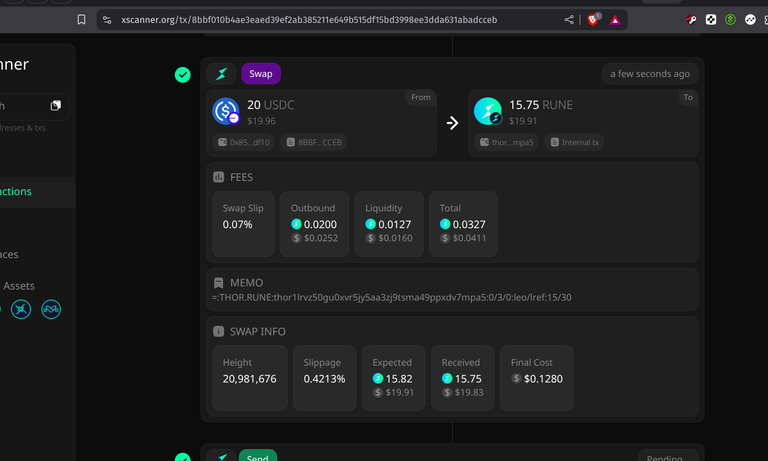Image resolution: width=768 pixels, height=461 pixels.
Task: Click the Liquidity fee 0.0127 value
Action: 395,224
